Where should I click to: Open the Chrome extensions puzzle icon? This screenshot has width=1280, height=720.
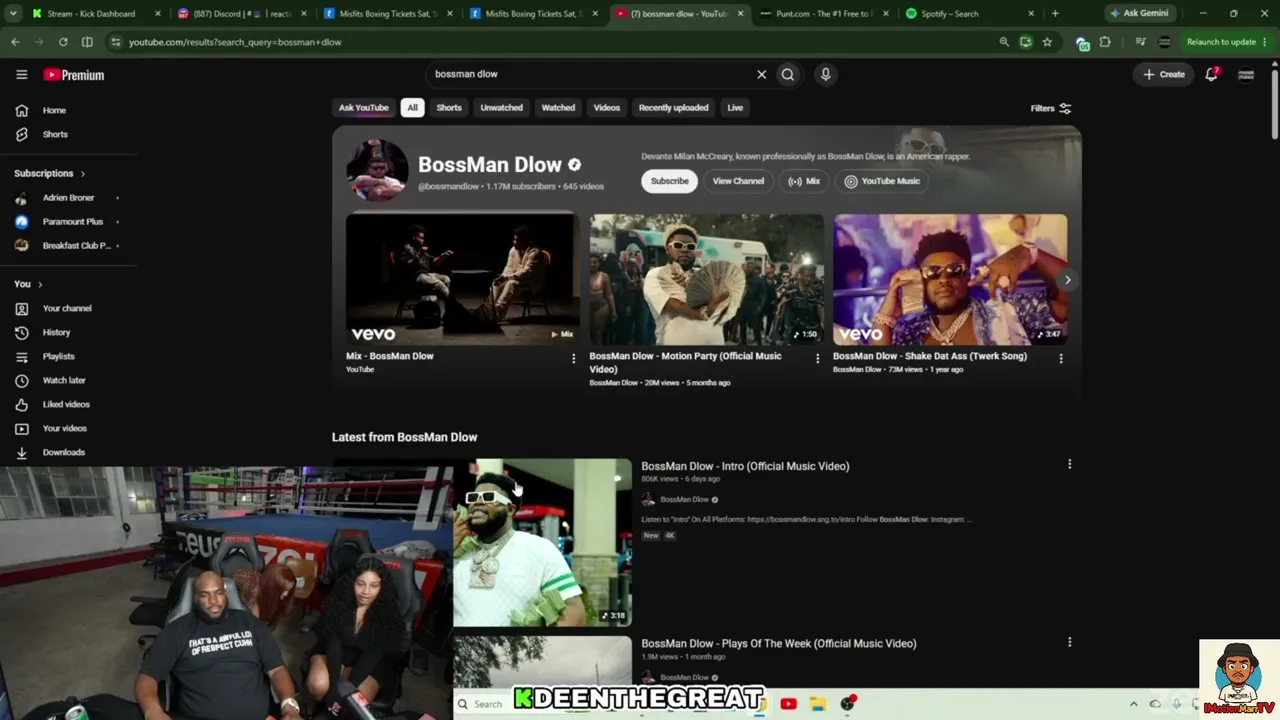[x=1105, y=42]
